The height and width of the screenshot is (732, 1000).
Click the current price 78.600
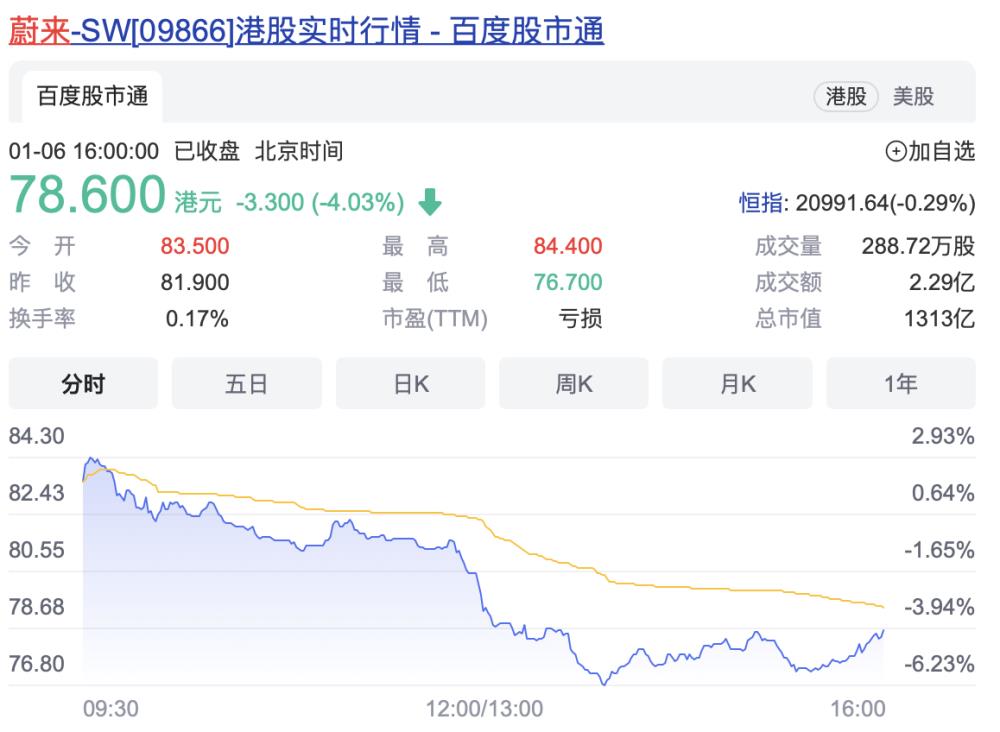pyautogui.click(x=87, y=194)
